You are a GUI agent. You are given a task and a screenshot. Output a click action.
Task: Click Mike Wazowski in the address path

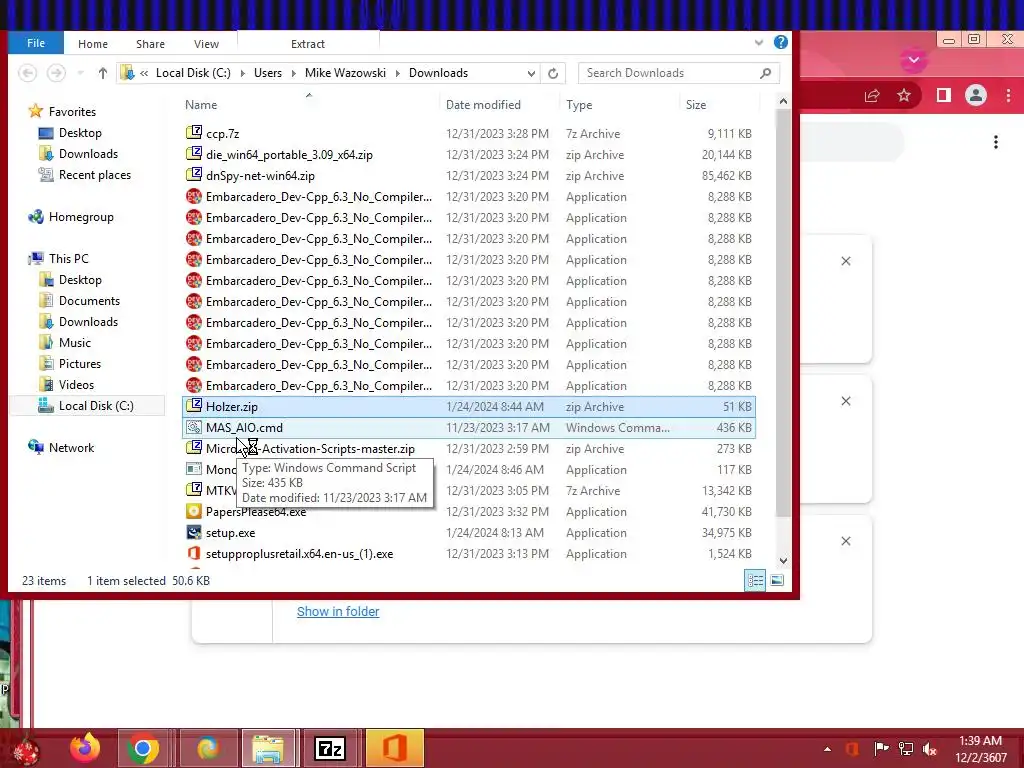pos(345,72)
